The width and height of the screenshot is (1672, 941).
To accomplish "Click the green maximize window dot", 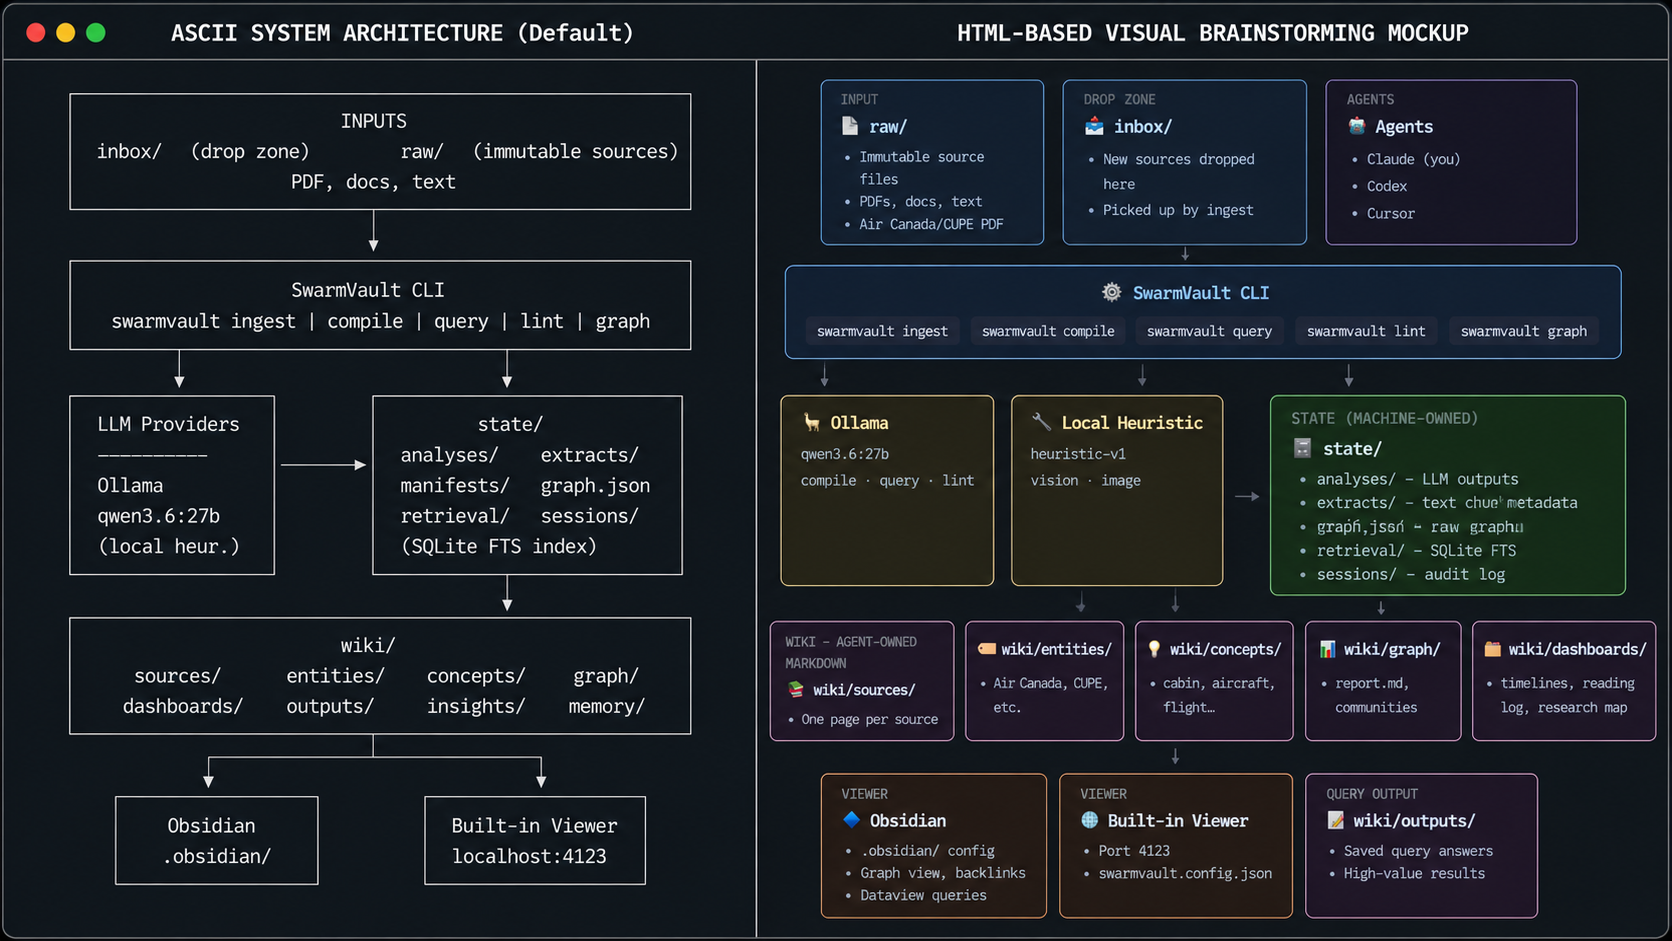I will pos(96,32).
